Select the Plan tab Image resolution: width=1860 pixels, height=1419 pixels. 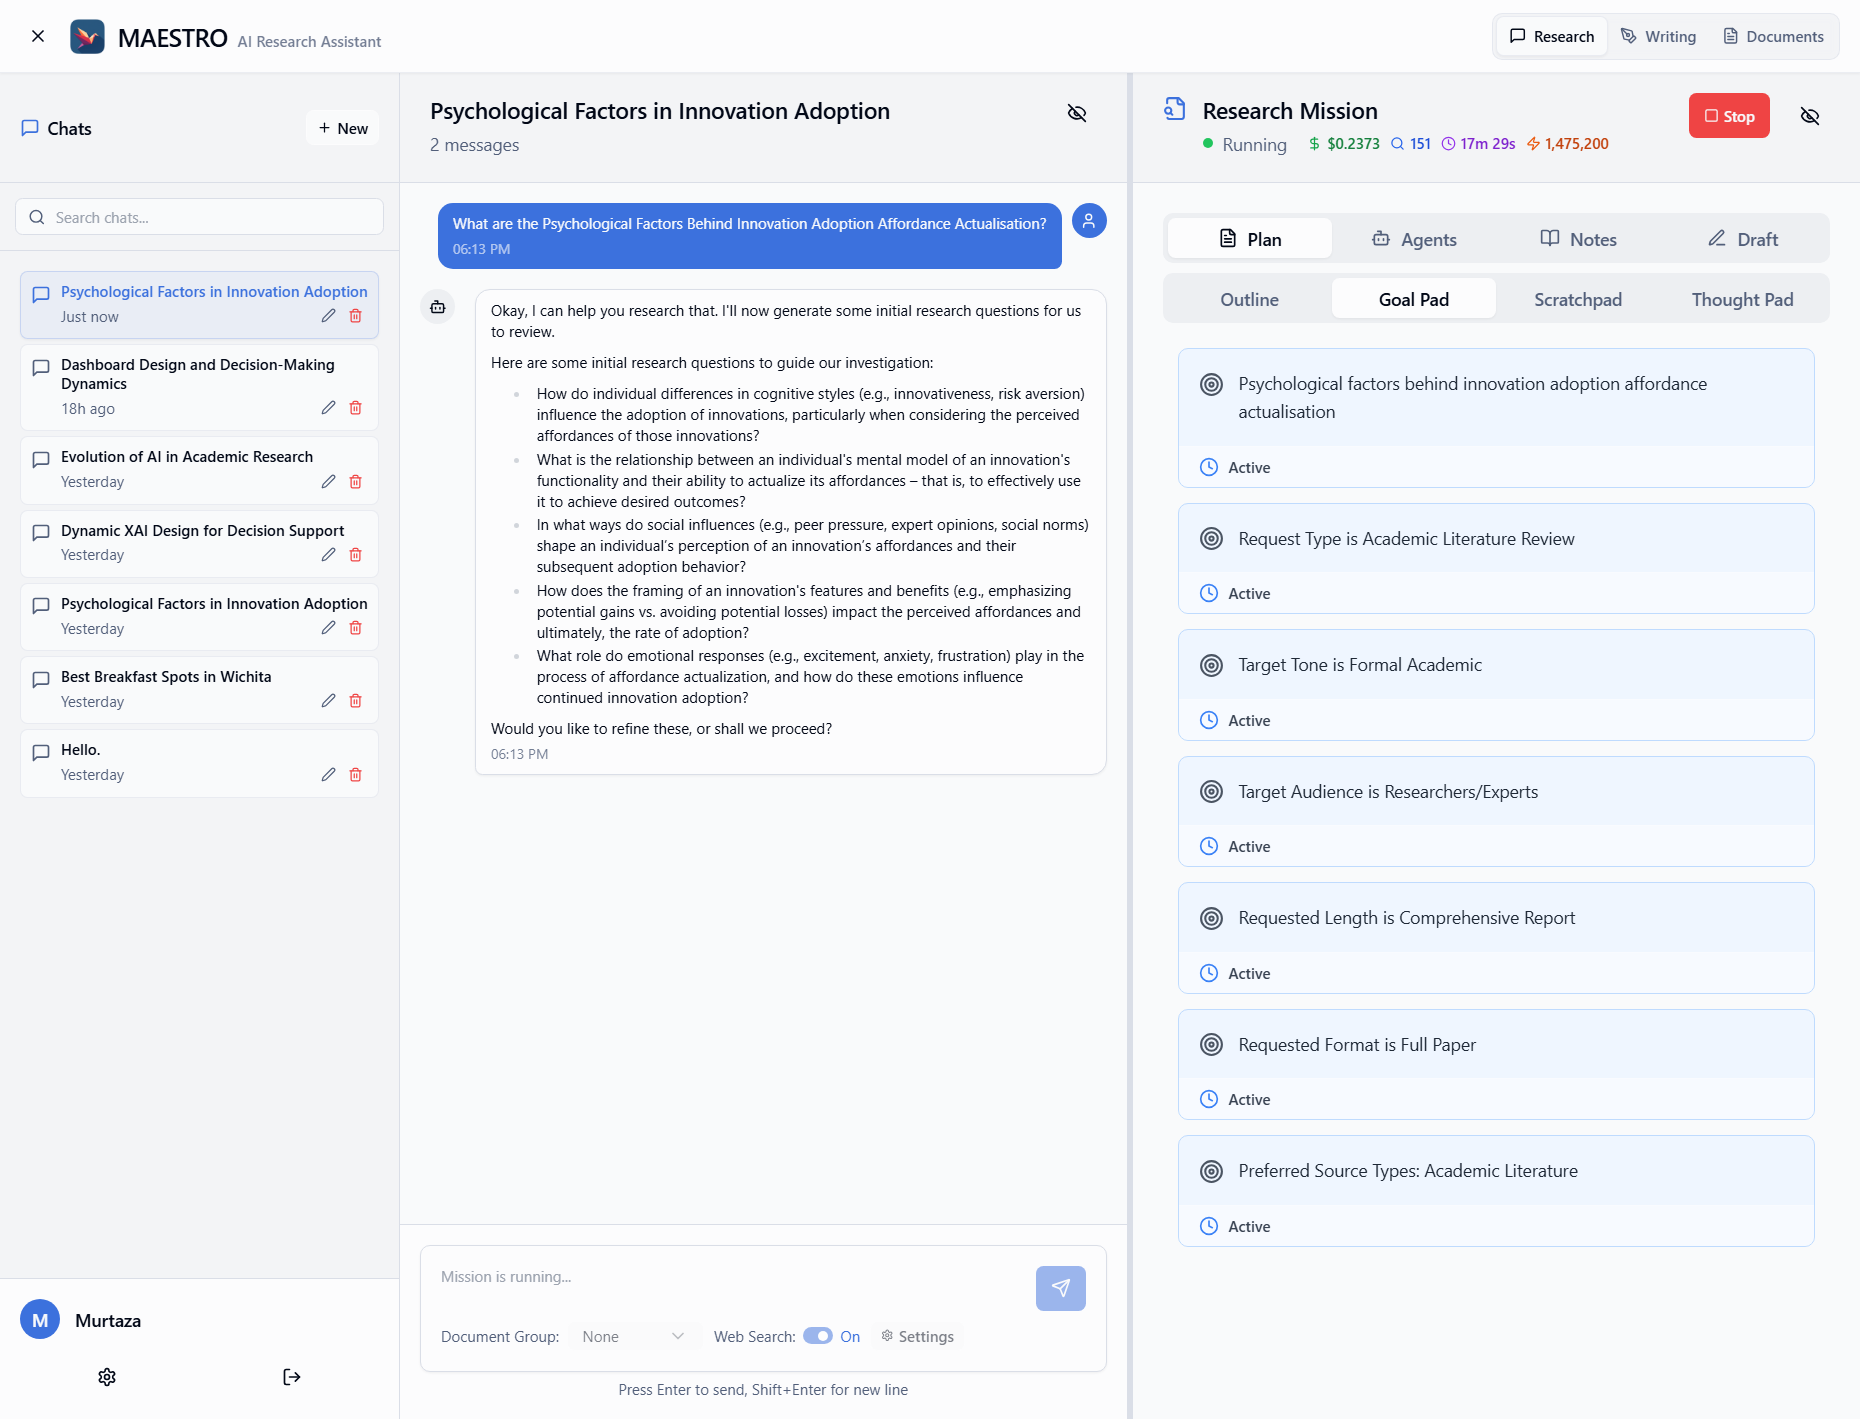pyautogui.click(x=1250, y=239)
